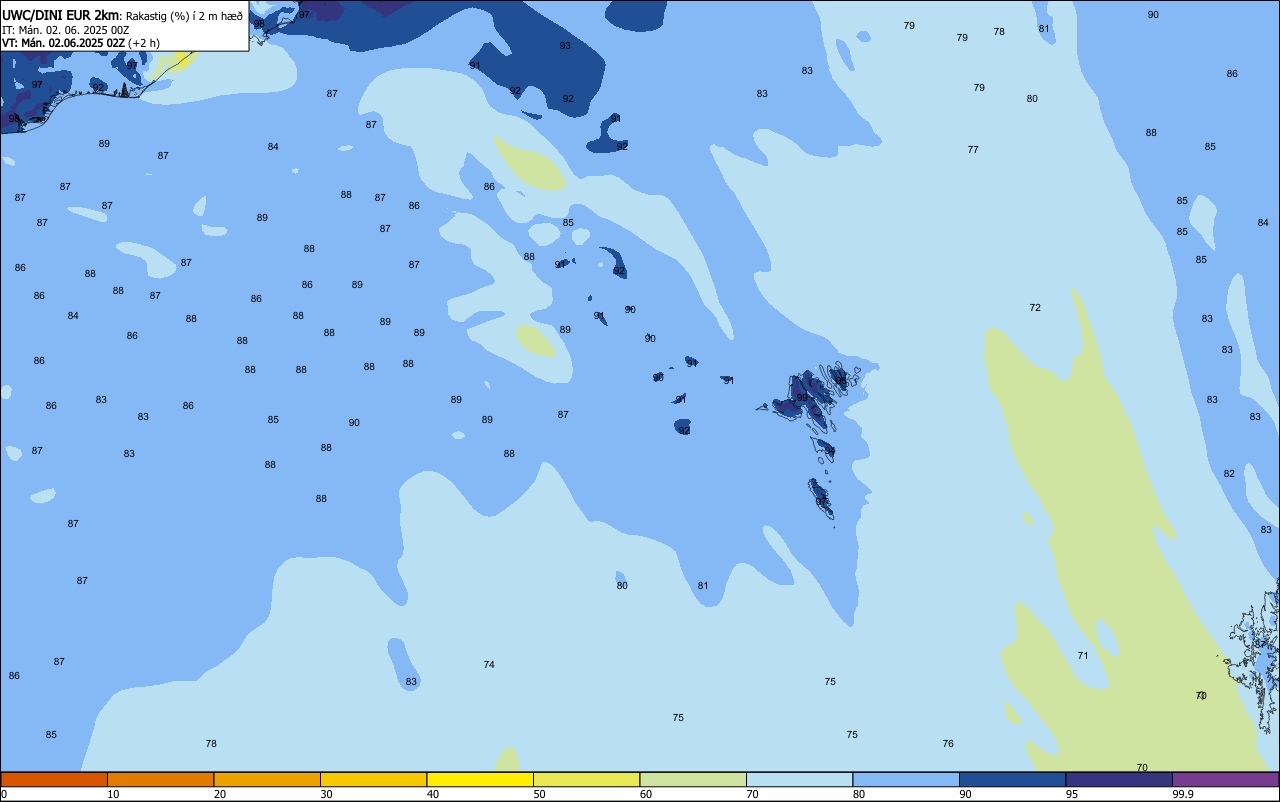Click the '99.9' tick label on scale
1280x802 pixels.
[1182, 794]
